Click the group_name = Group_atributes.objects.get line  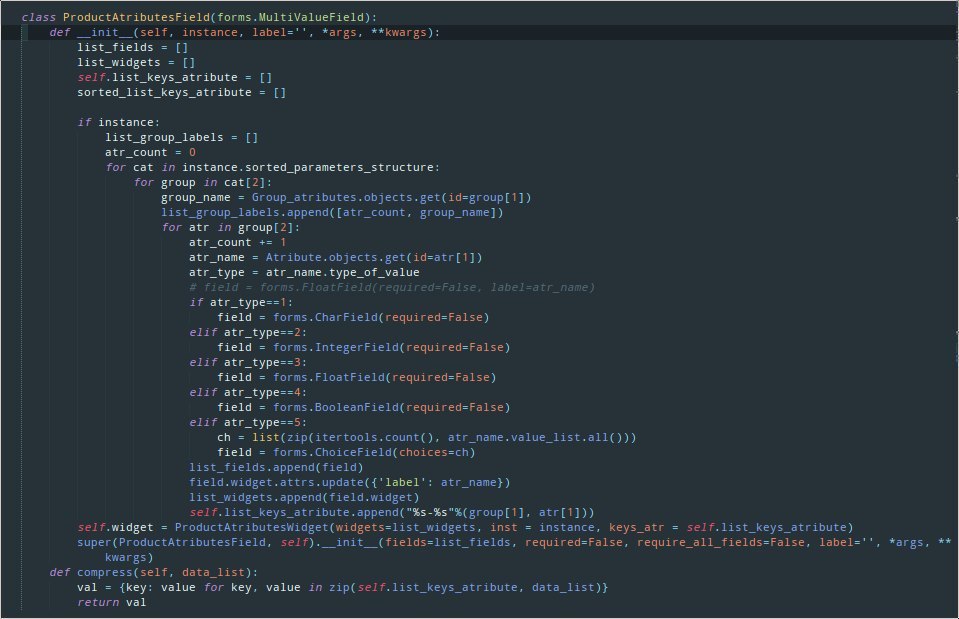(x=346, y=197)
